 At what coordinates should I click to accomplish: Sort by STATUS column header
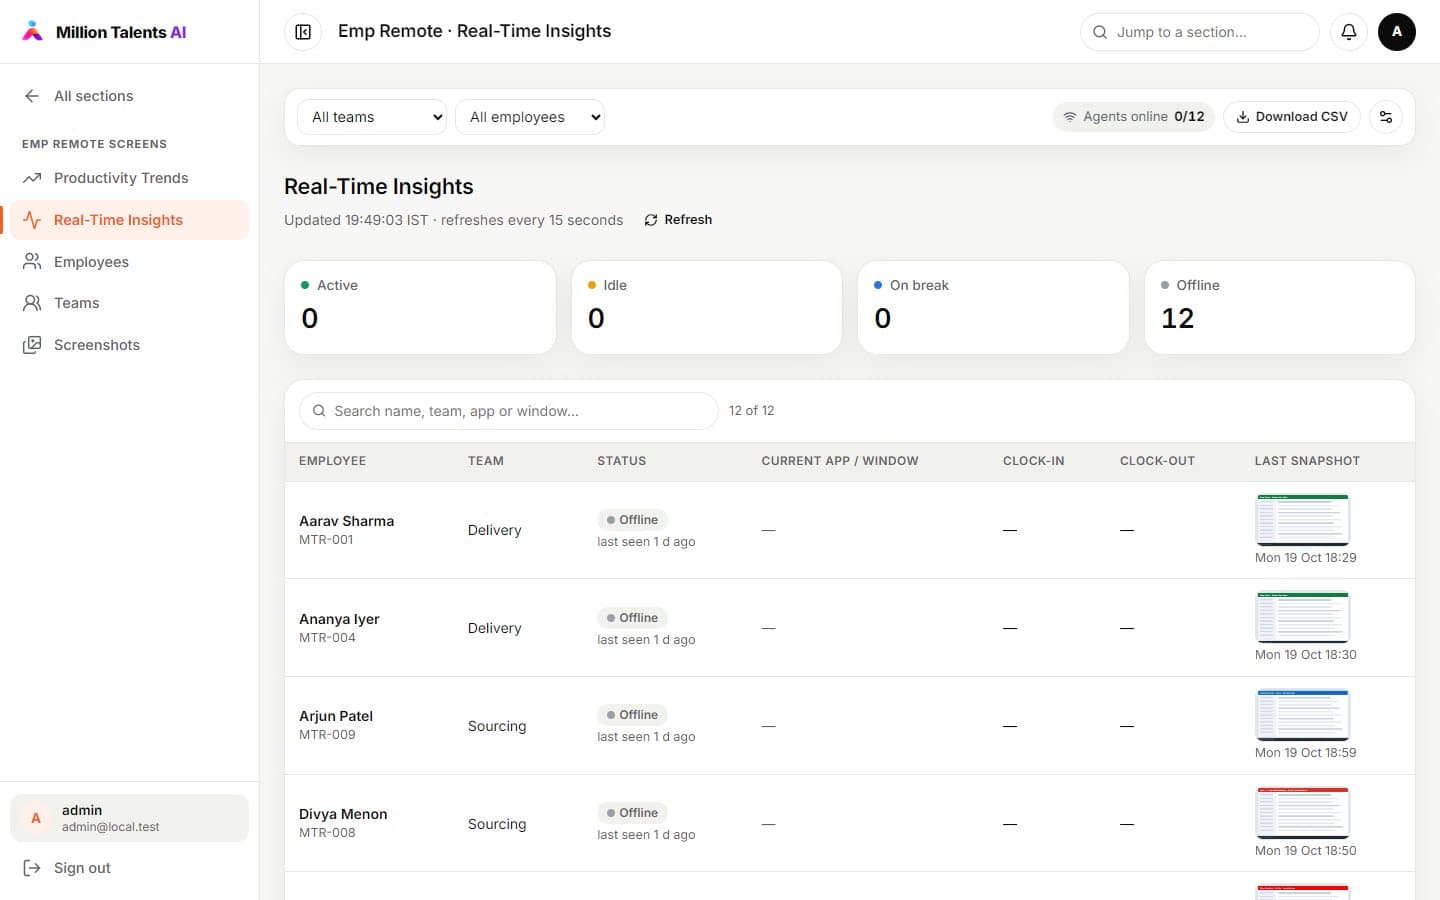coord(622,461)
